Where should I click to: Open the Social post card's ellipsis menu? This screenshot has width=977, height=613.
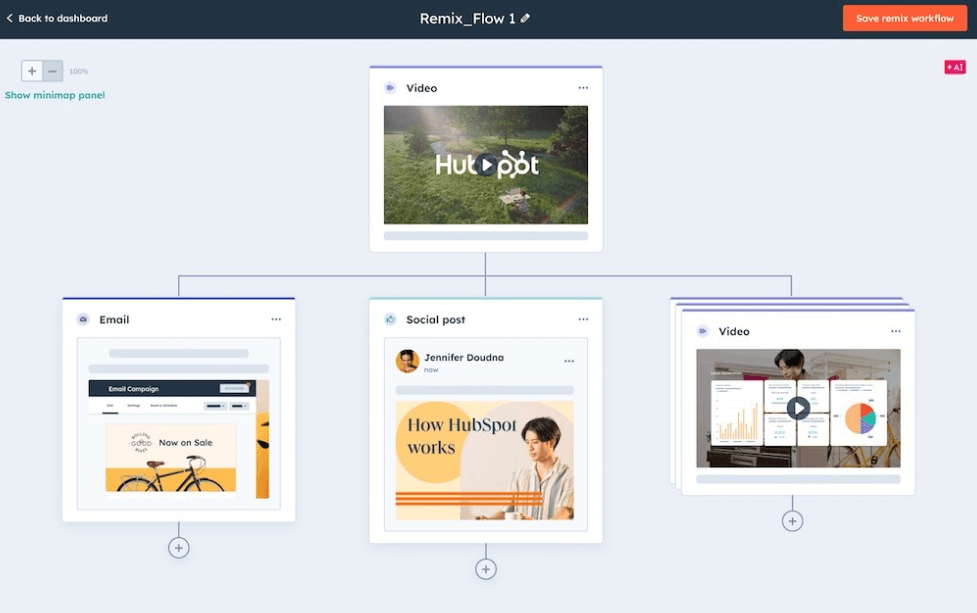click(584, 319)
